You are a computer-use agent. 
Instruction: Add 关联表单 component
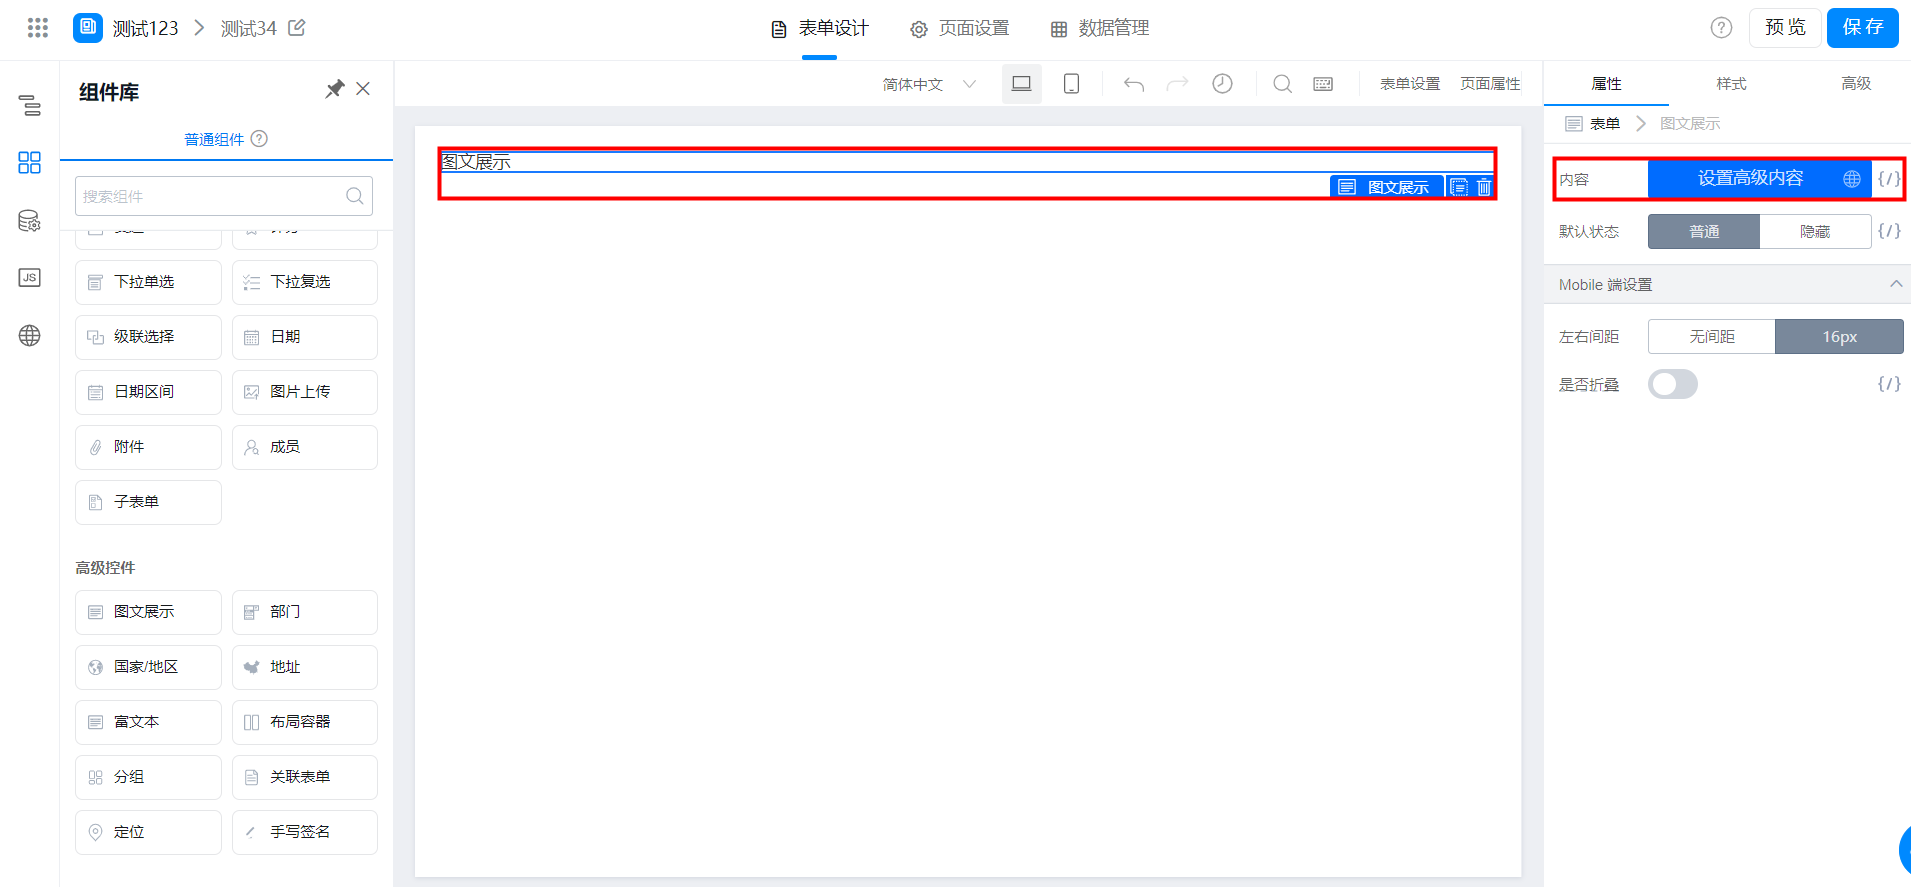[x=305, y=777]
